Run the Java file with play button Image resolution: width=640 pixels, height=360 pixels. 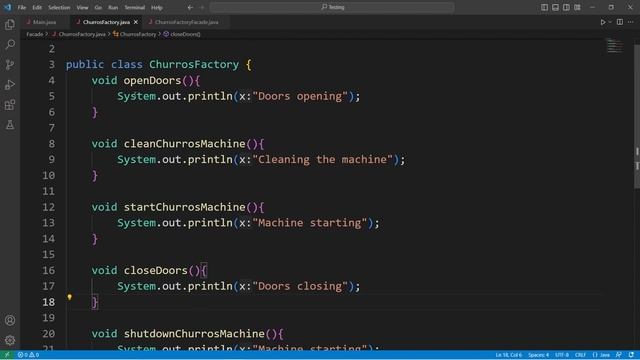602,22
